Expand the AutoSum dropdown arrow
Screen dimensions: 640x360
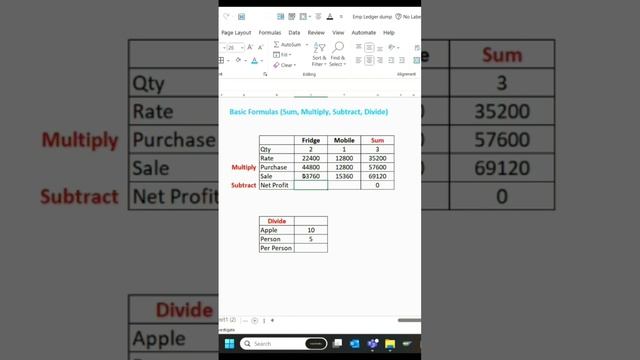[307, 44]
